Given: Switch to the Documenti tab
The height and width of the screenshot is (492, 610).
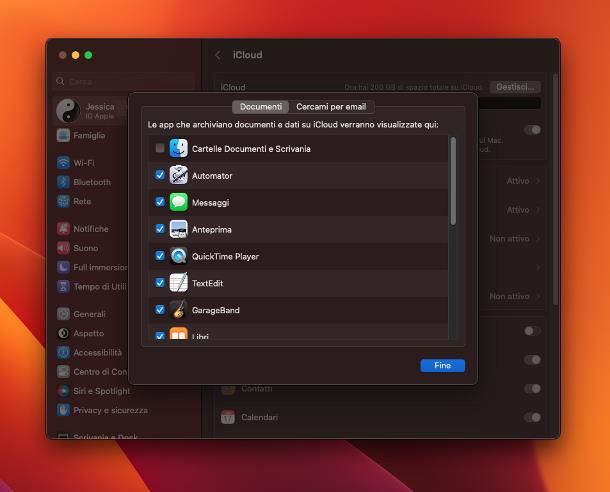Looking at the screenshot, I should click(x=261, y=107).
